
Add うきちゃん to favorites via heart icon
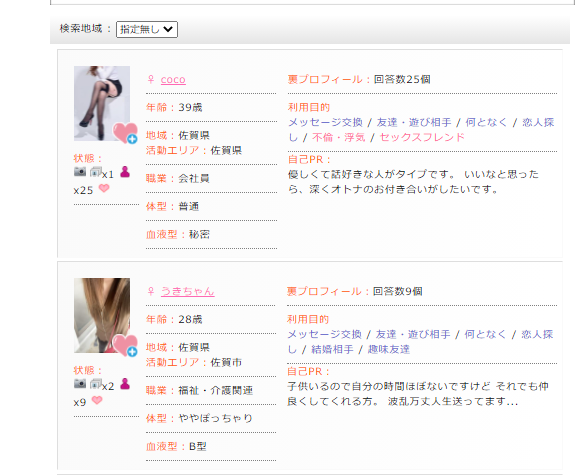[x=125, y=345]
